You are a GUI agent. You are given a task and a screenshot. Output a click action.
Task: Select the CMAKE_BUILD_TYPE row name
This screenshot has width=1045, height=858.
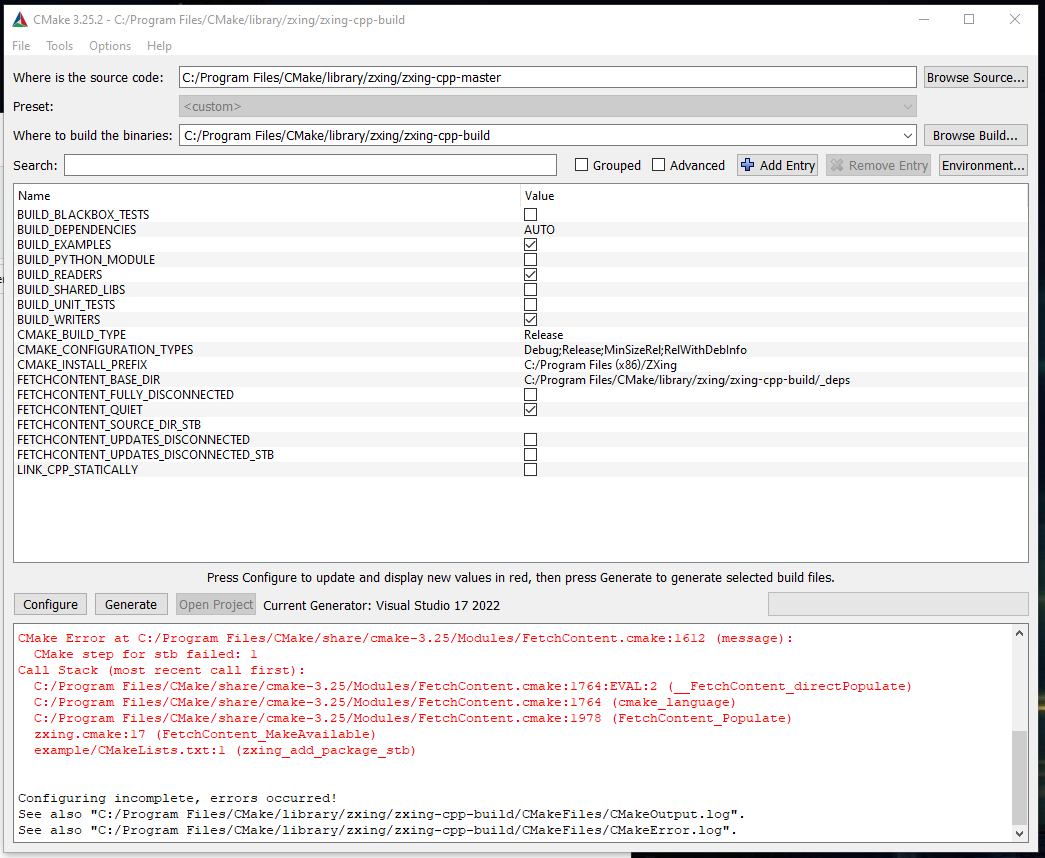click(x=71, y=335)
